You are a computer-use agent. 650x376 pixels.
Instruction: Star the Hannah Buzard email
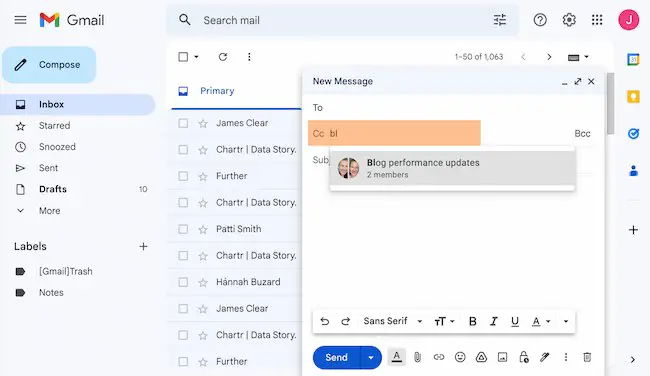tap(203, 282)
